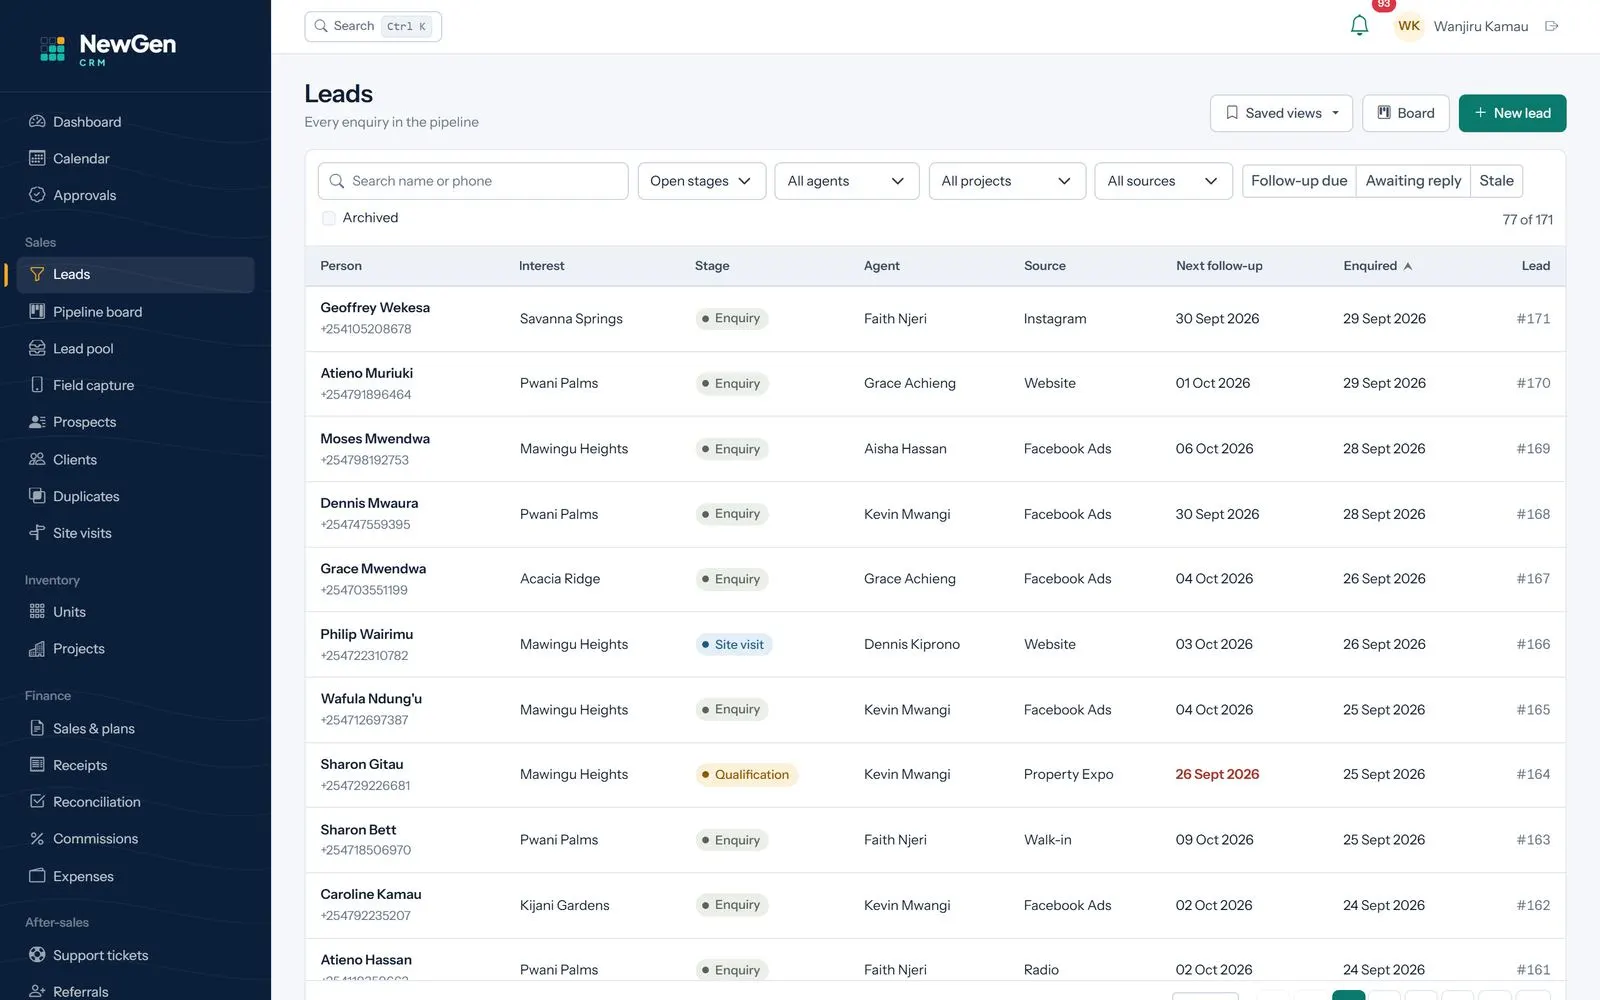This screenshot has width=1600, height=1000.
Task: Click the Search name or phone field
Action: [473, 181]
